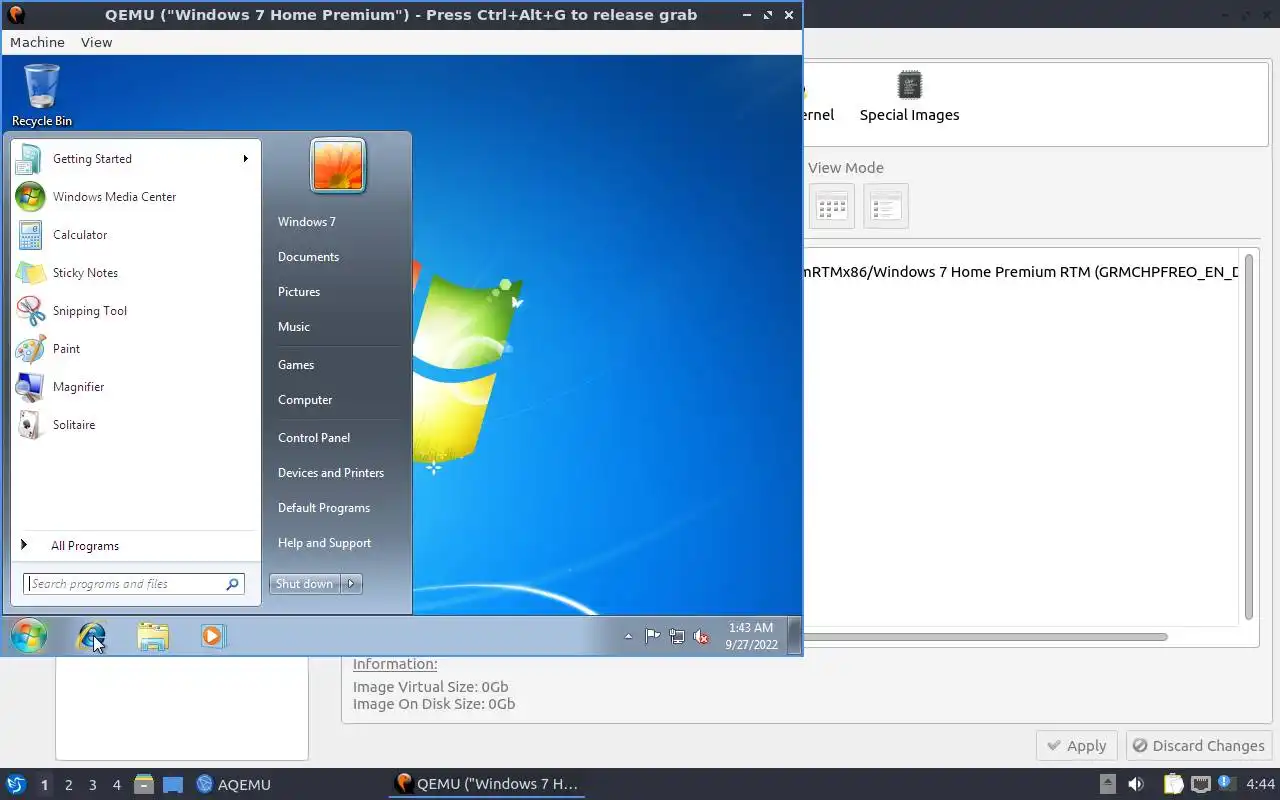The image size is (1280, 800).
Task: Click AQEMU vertical scrollbar
Action: [x=1249, y=437]
